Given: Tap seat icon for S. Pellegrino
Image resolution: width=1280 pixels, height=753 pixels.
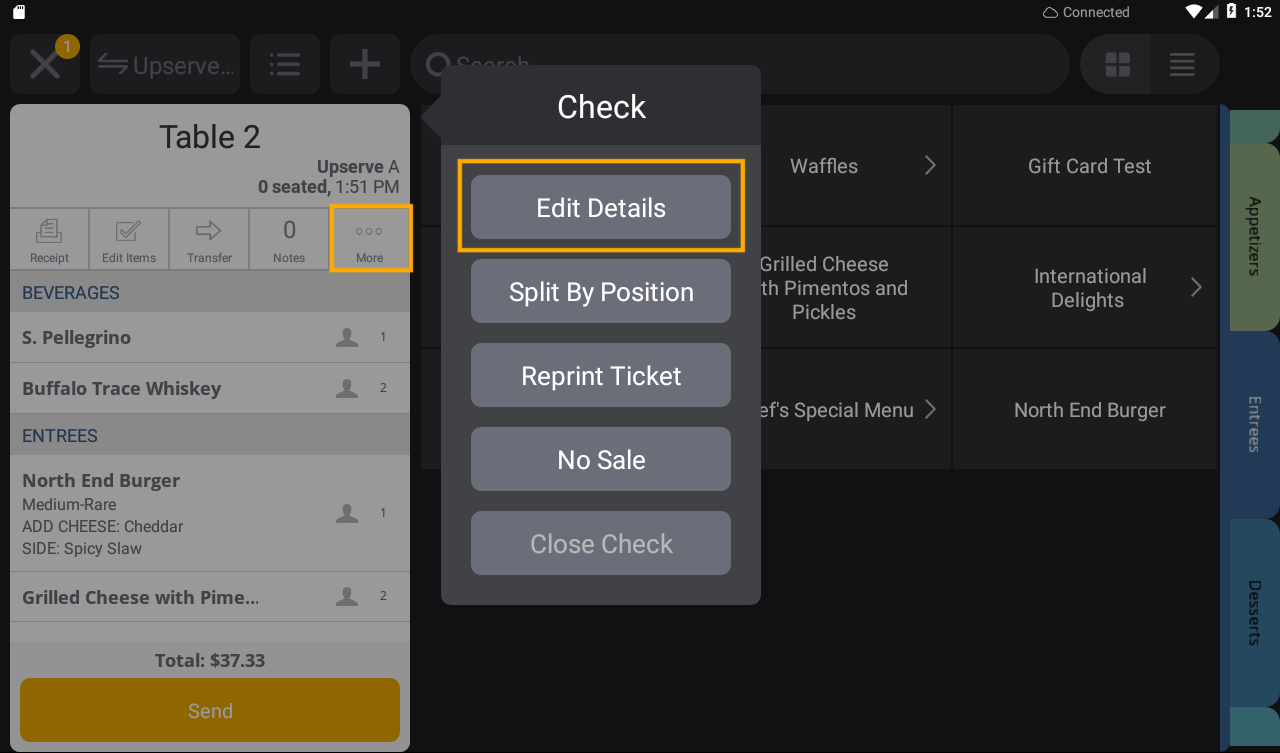Looking at the screenshot, I should tap(347, 337).
